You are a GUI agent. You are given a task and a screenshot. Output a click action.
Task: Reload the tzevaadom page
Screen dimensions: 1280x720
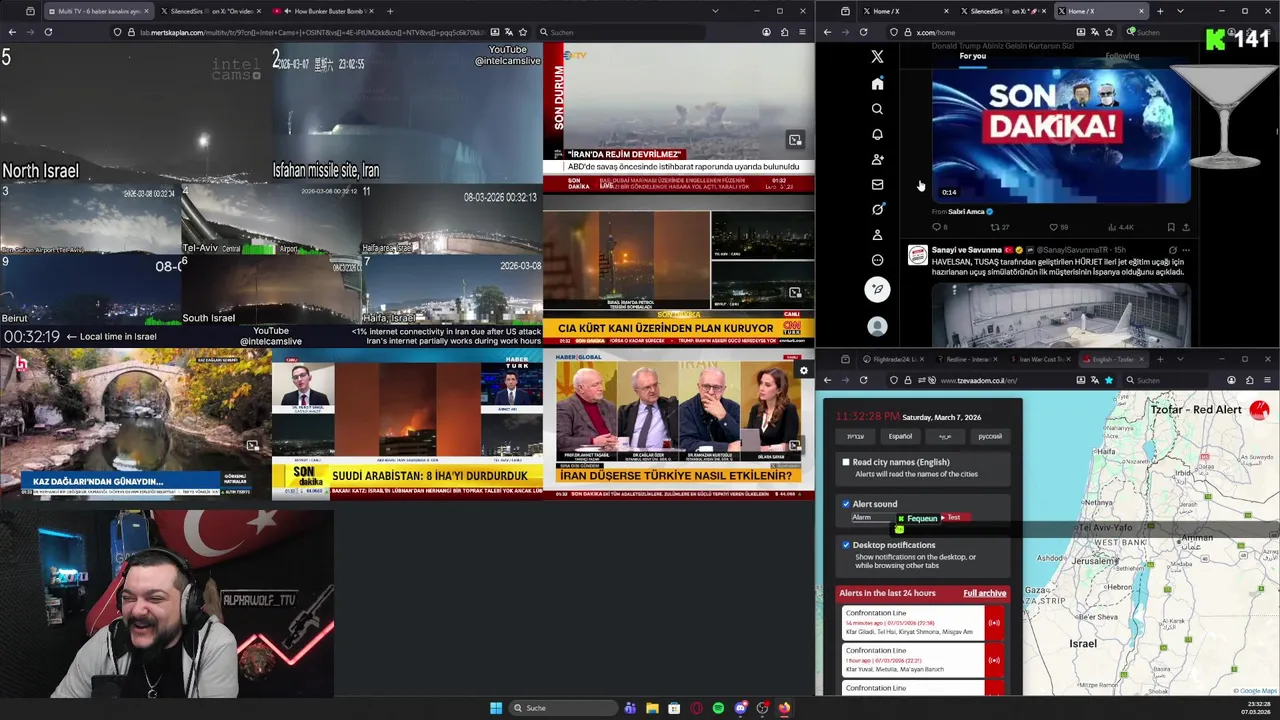point(863,380)
